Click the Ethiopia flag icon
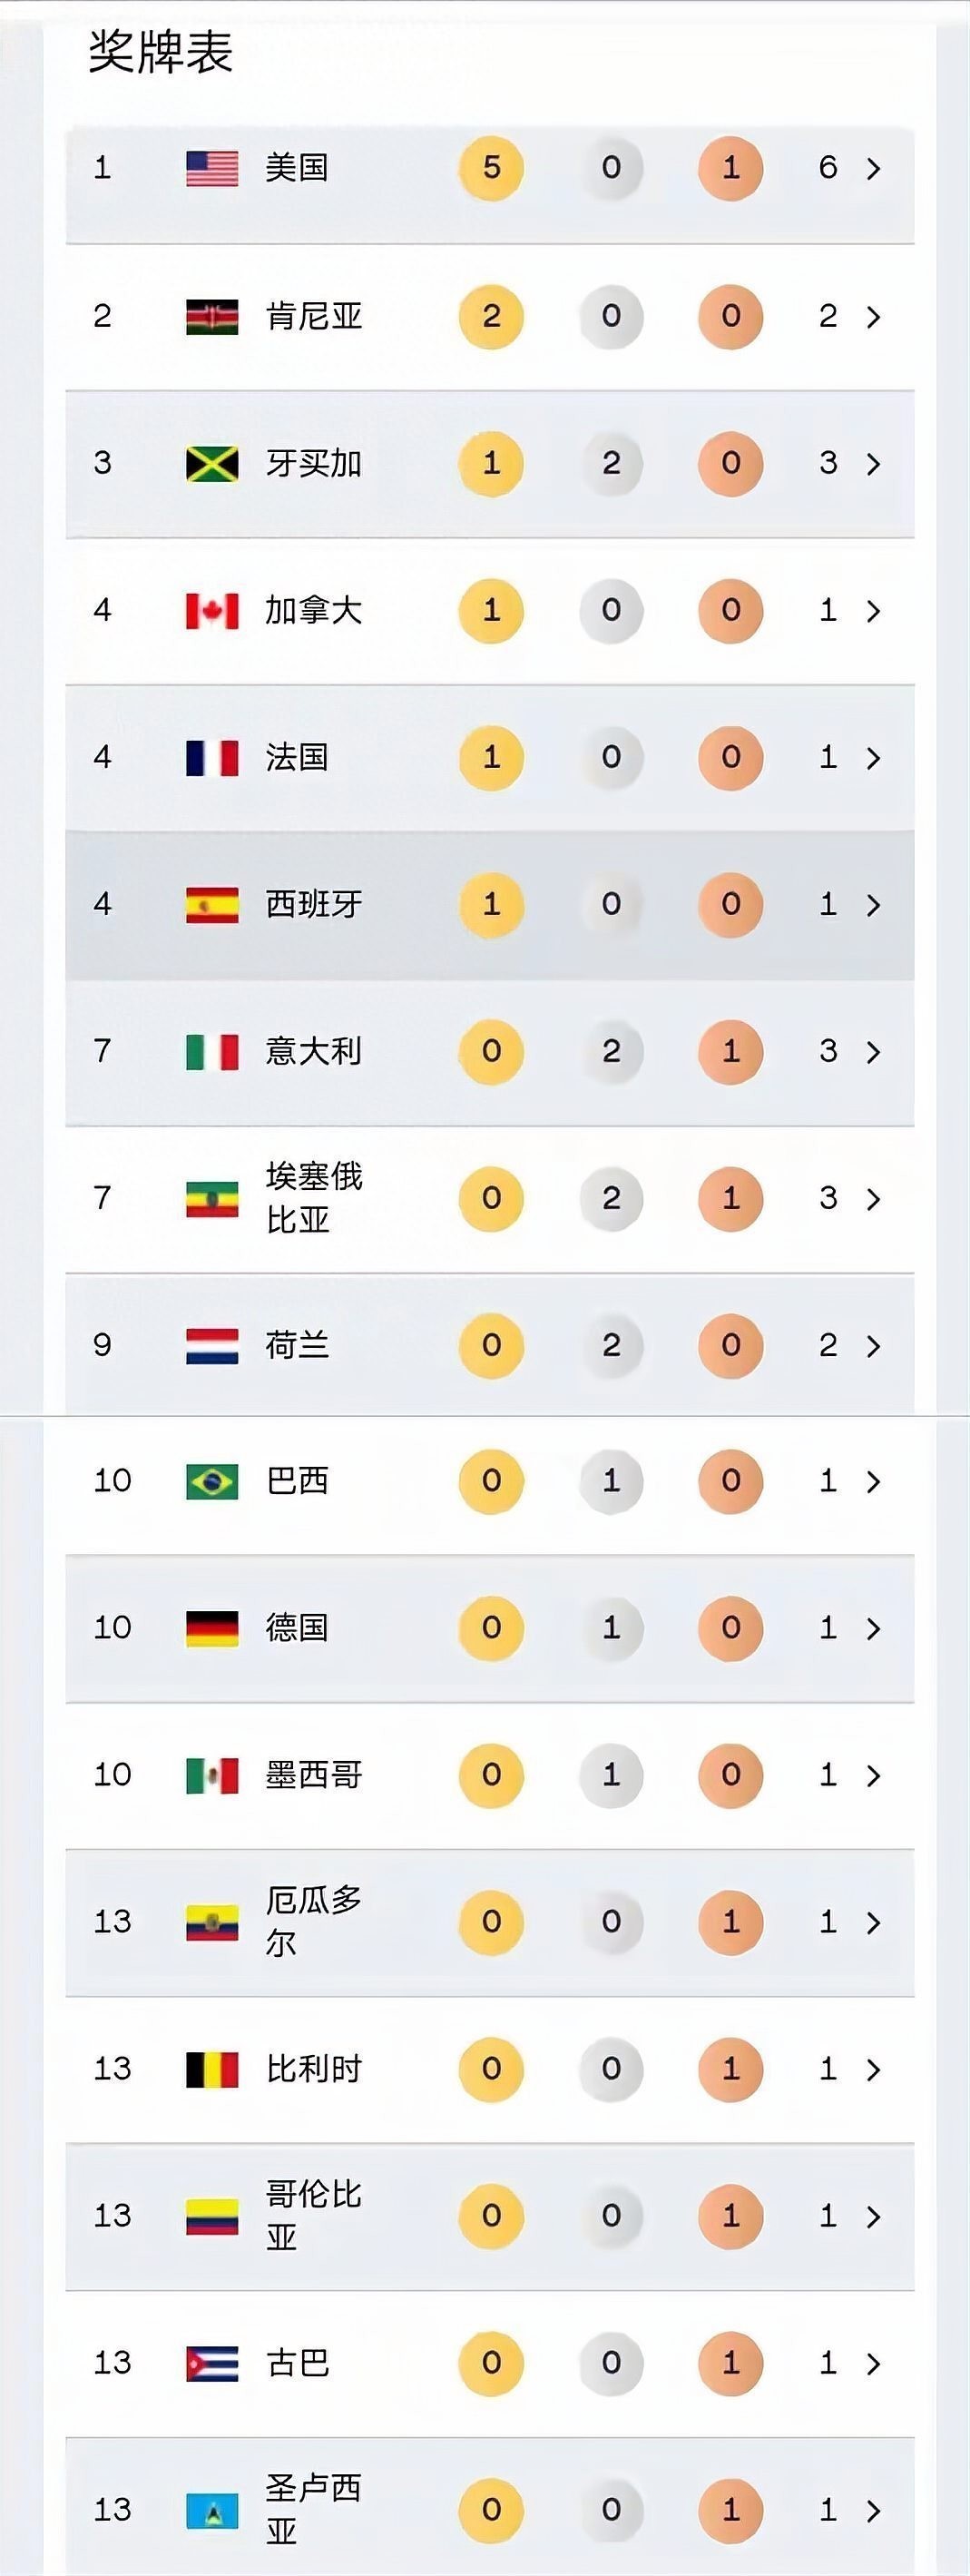Screen dimensions: 970x2576 (212, 1198)
